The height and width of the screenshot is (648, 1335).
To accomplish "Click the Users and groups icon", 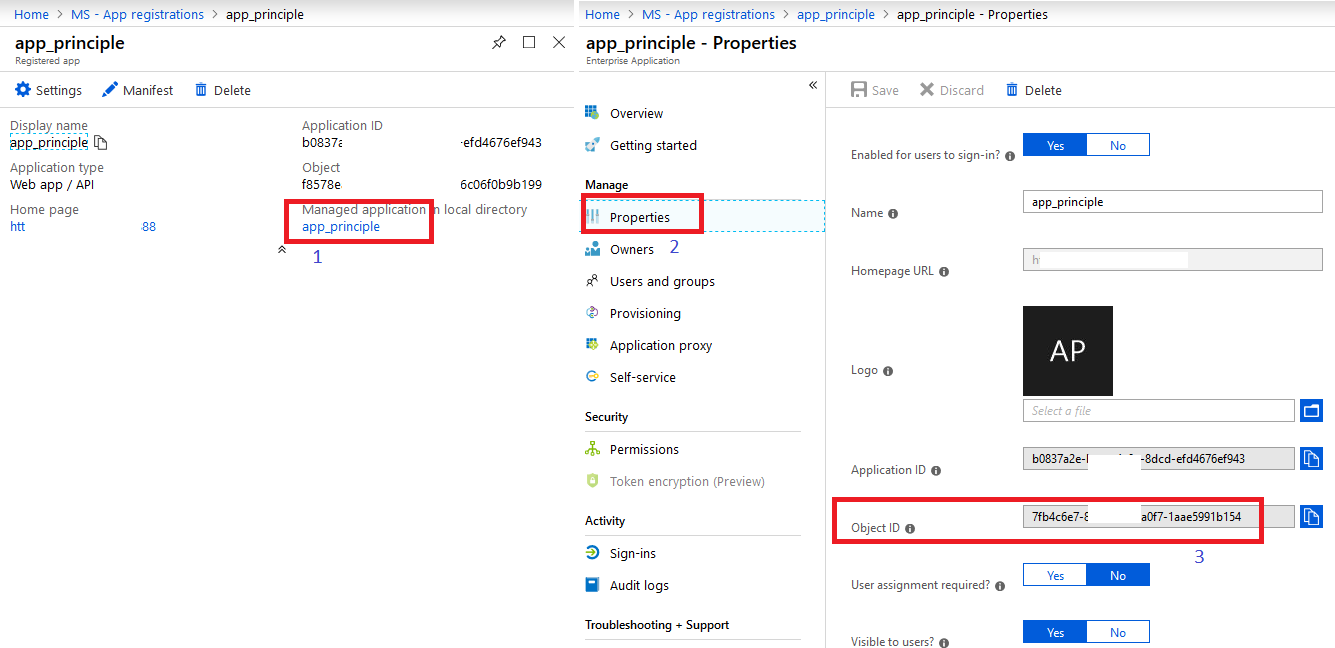I will pyautogui.click(x=592, y=281).
